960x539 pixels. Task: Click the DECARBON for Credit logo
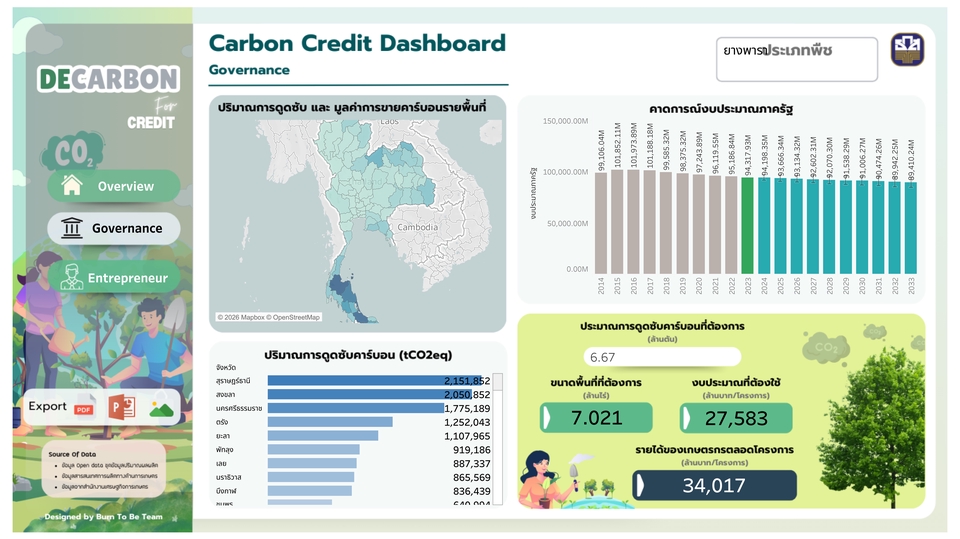(x=110, y=92)
